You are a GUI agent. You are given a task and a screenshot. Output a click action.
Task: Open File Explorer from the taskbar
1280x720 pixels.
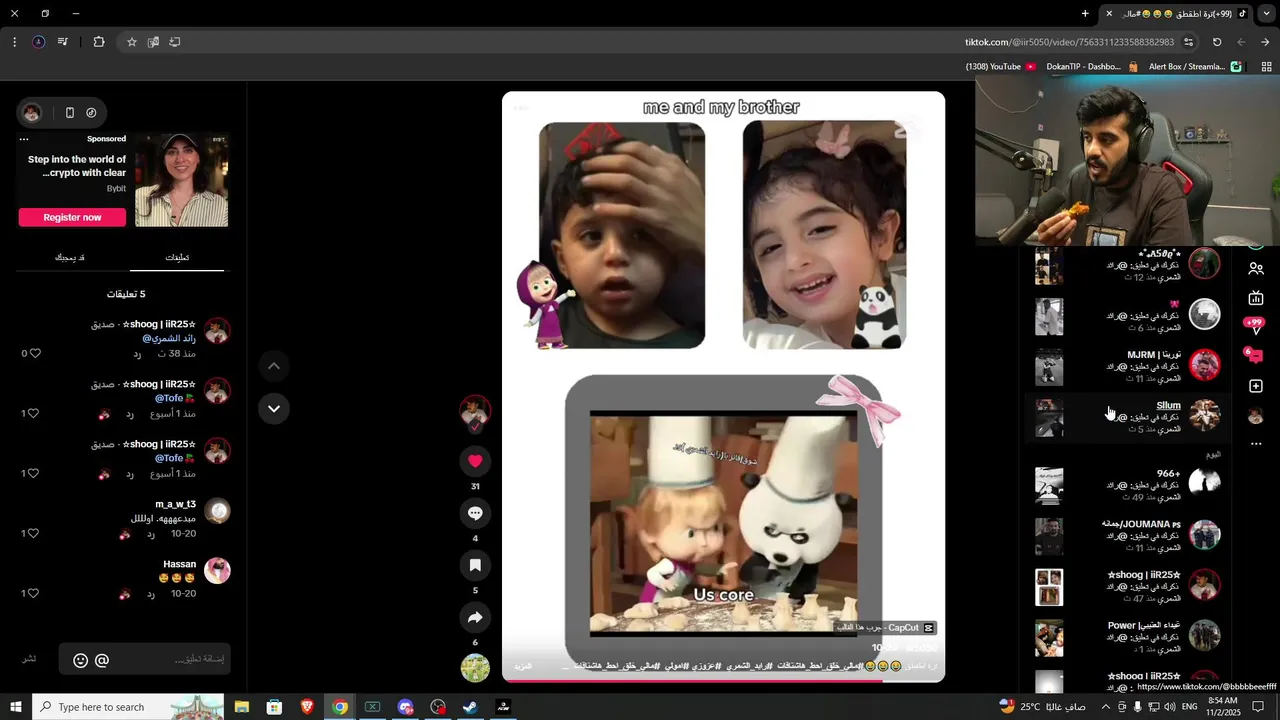point(242,707)
